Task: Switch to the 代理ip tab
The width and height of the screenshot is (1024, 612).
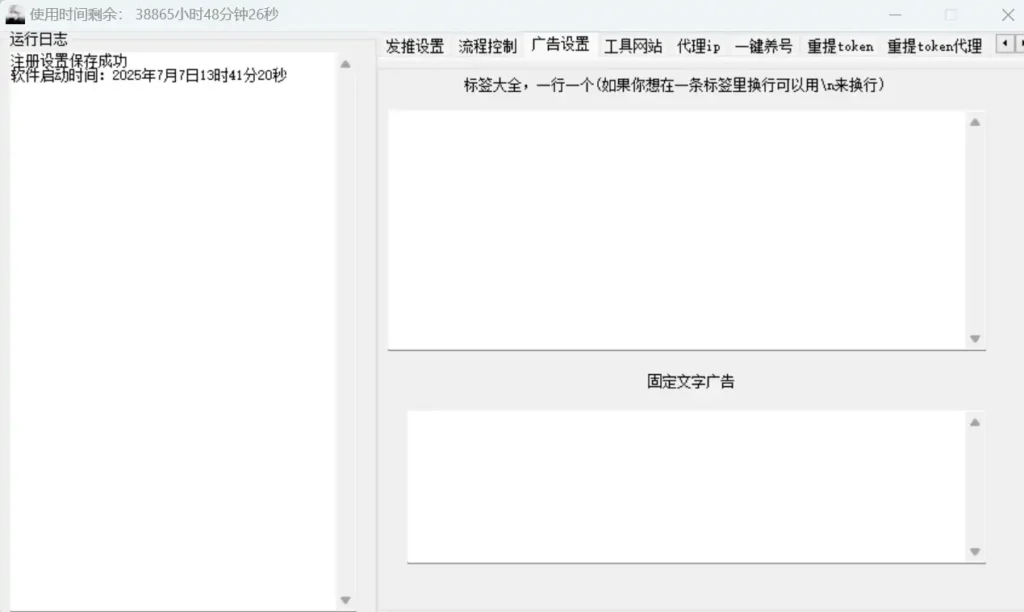Action: (698, 46)
